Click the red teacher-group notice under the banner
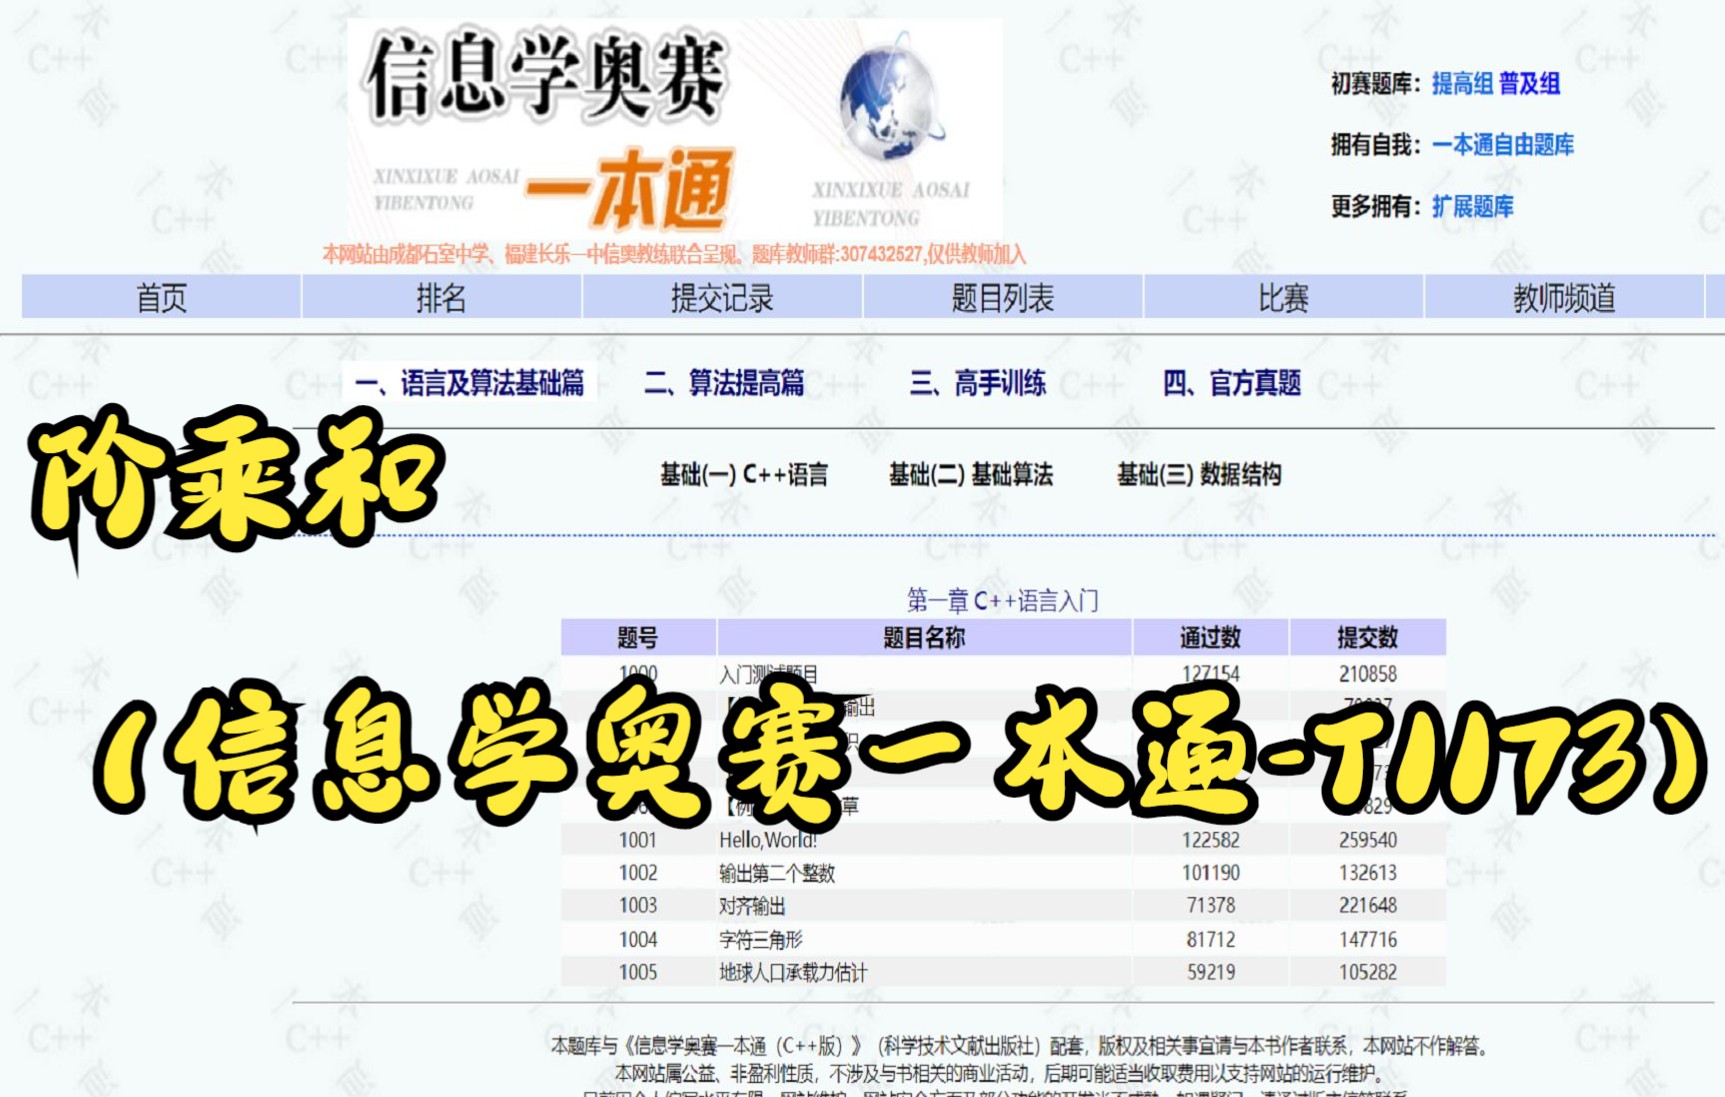 674,255
